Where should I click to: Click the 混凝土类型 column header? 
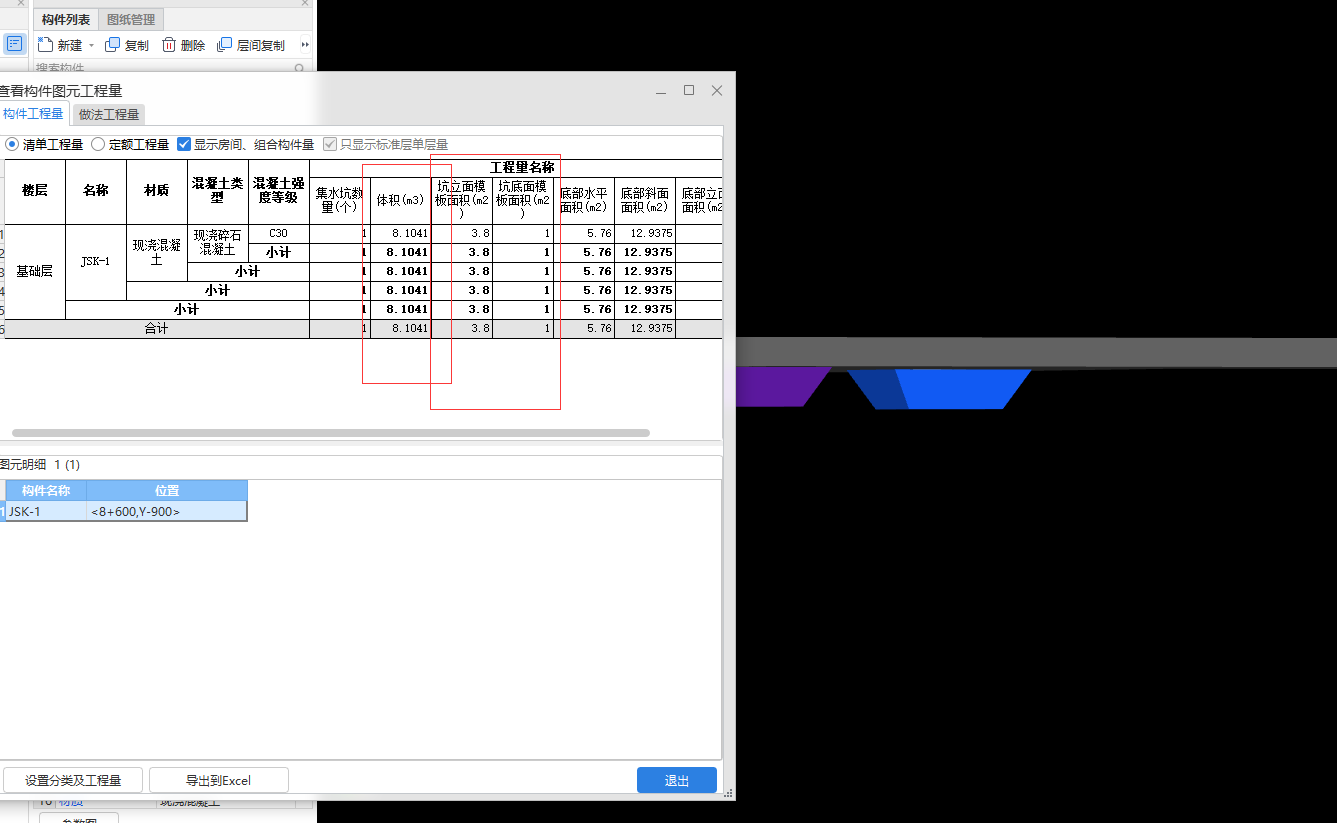click(218, 191)
